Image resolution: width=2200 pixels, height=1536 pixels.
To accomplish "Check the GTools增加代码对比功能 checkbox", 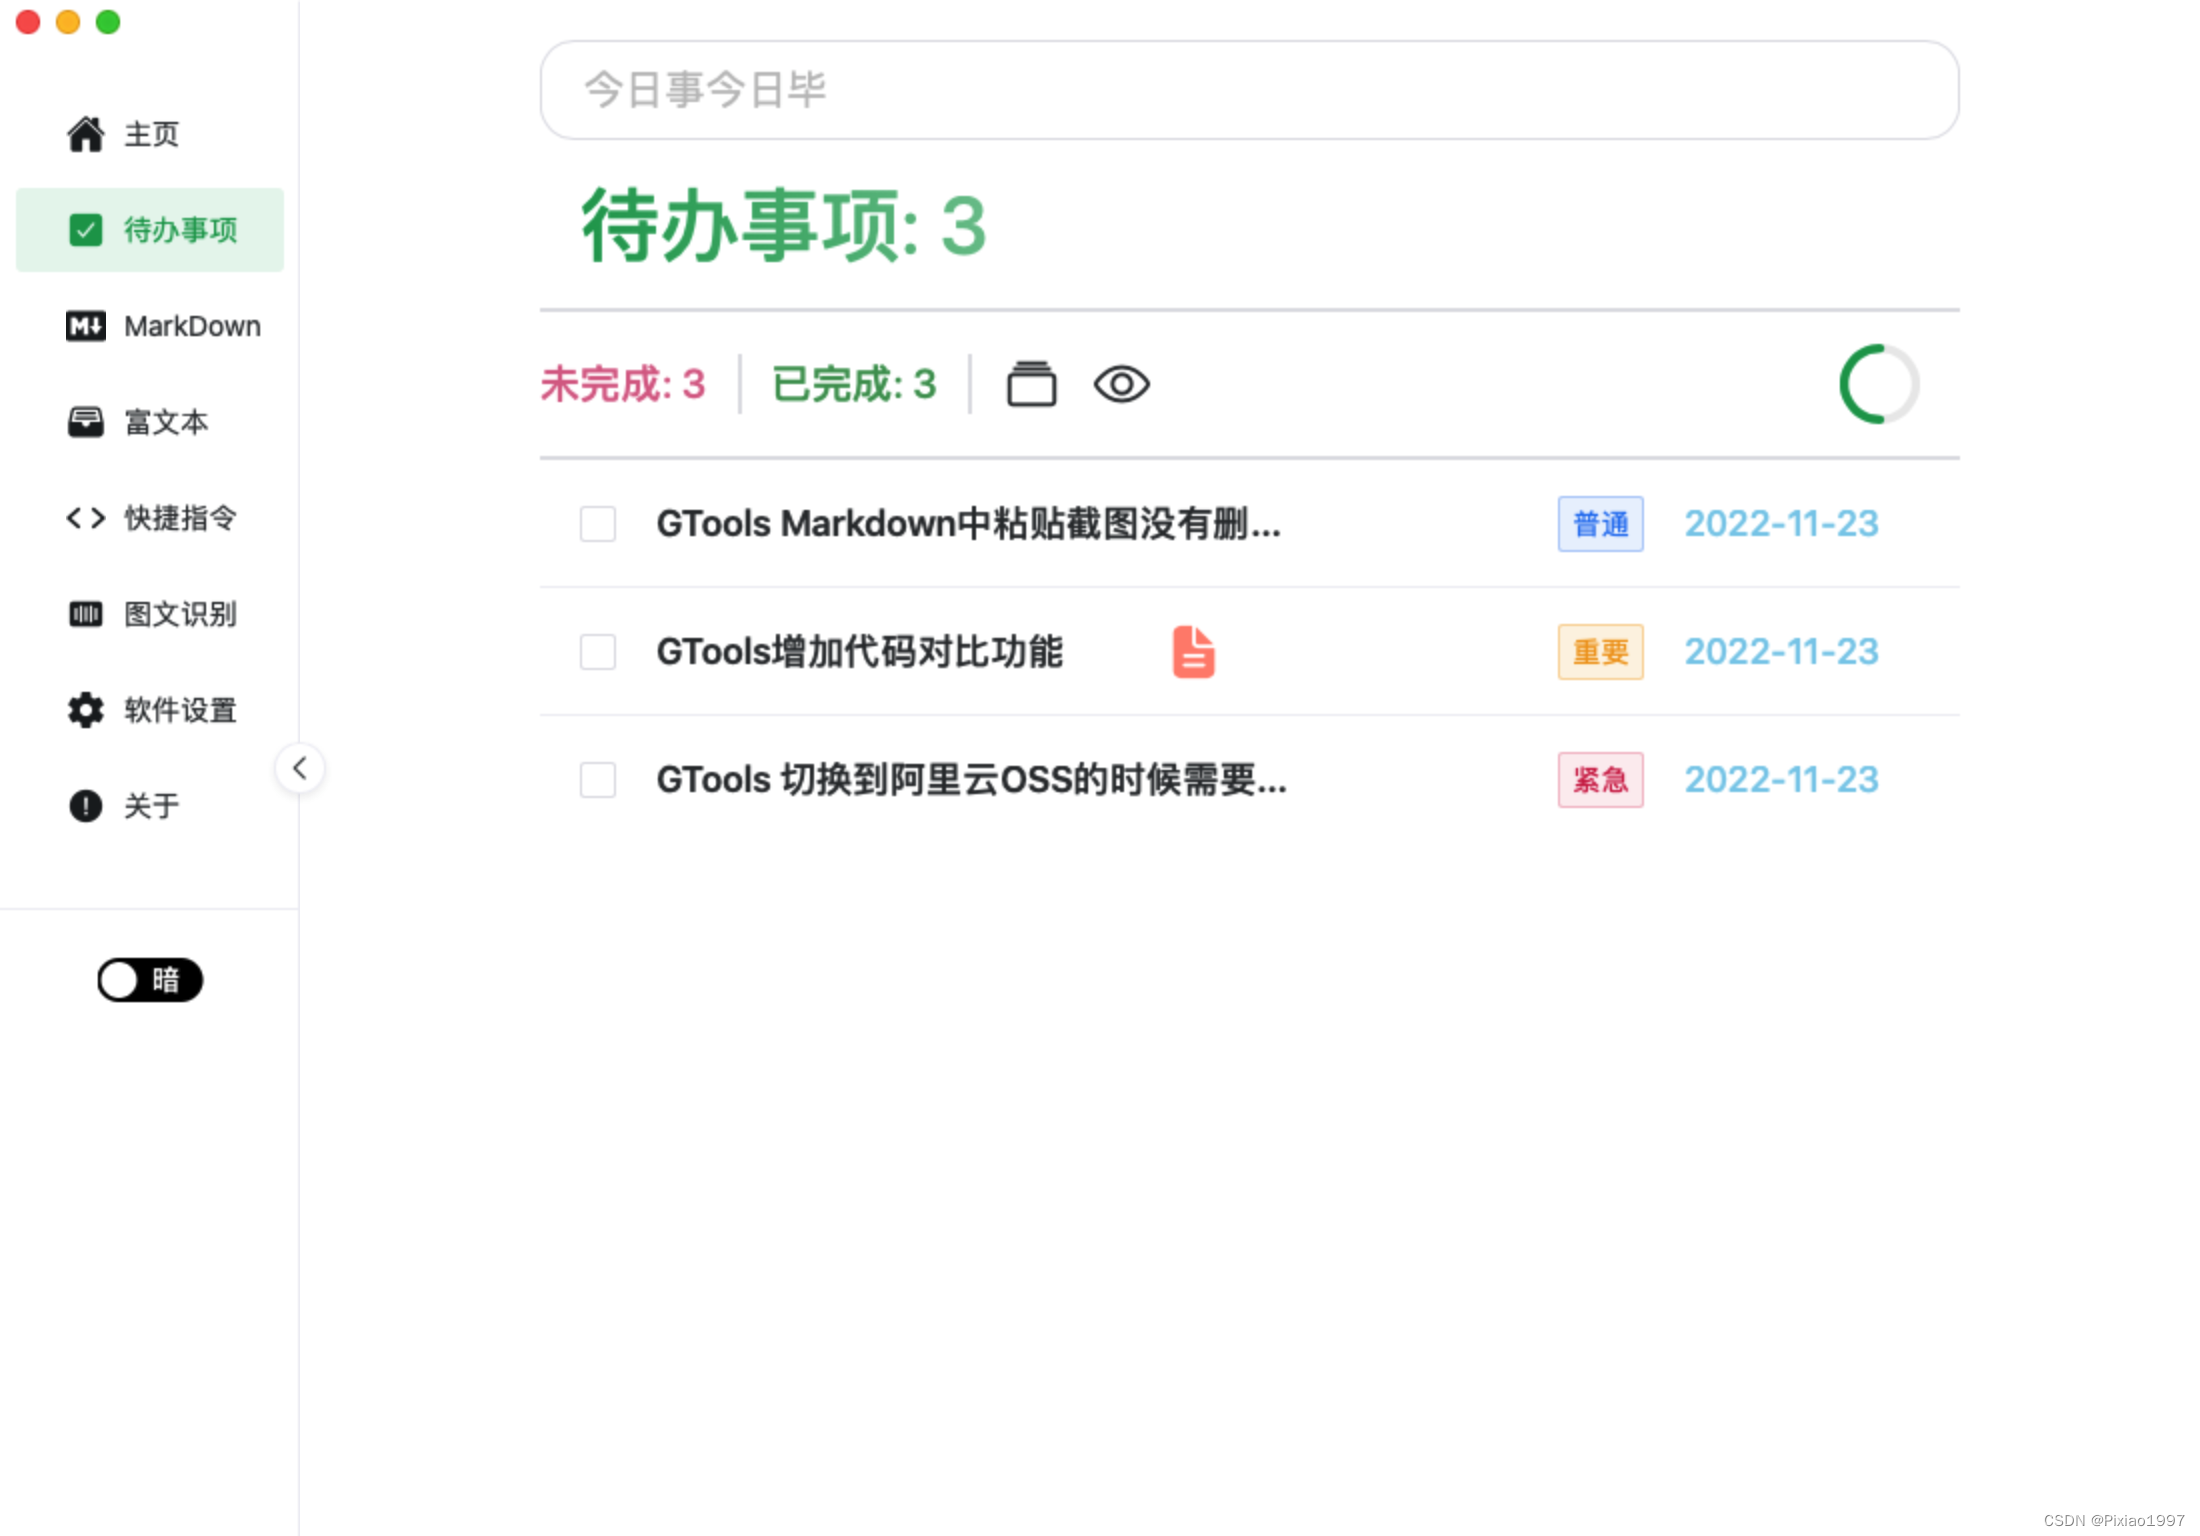I will [x=598, y=652].
